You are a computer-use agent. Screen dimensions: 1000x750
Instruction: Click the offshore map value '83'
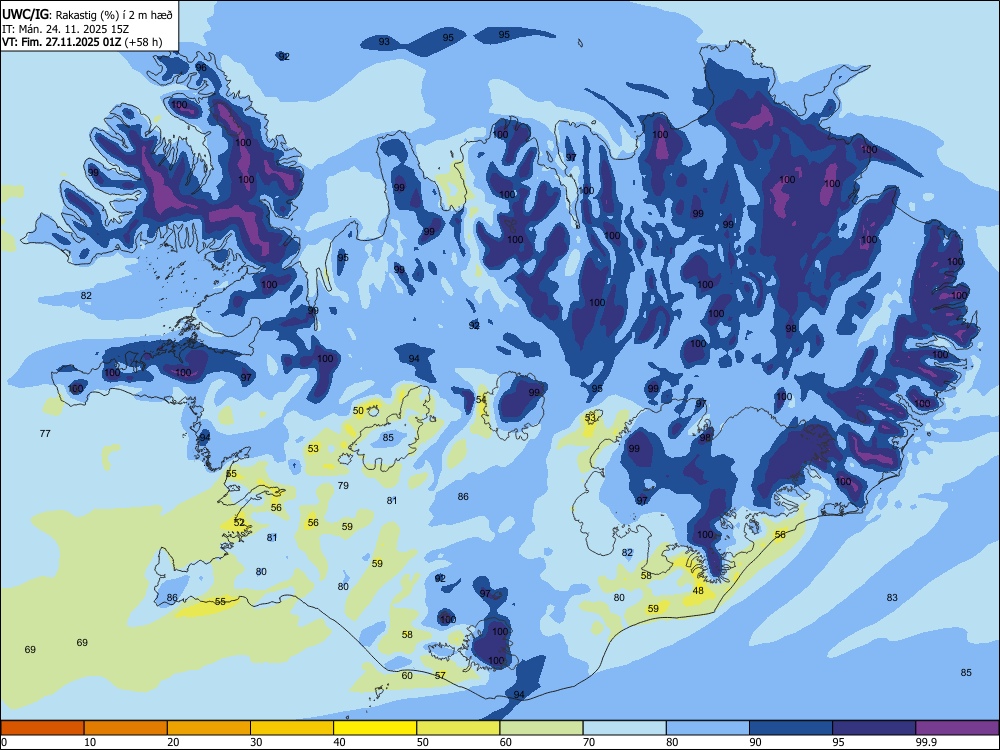point(892,598)
